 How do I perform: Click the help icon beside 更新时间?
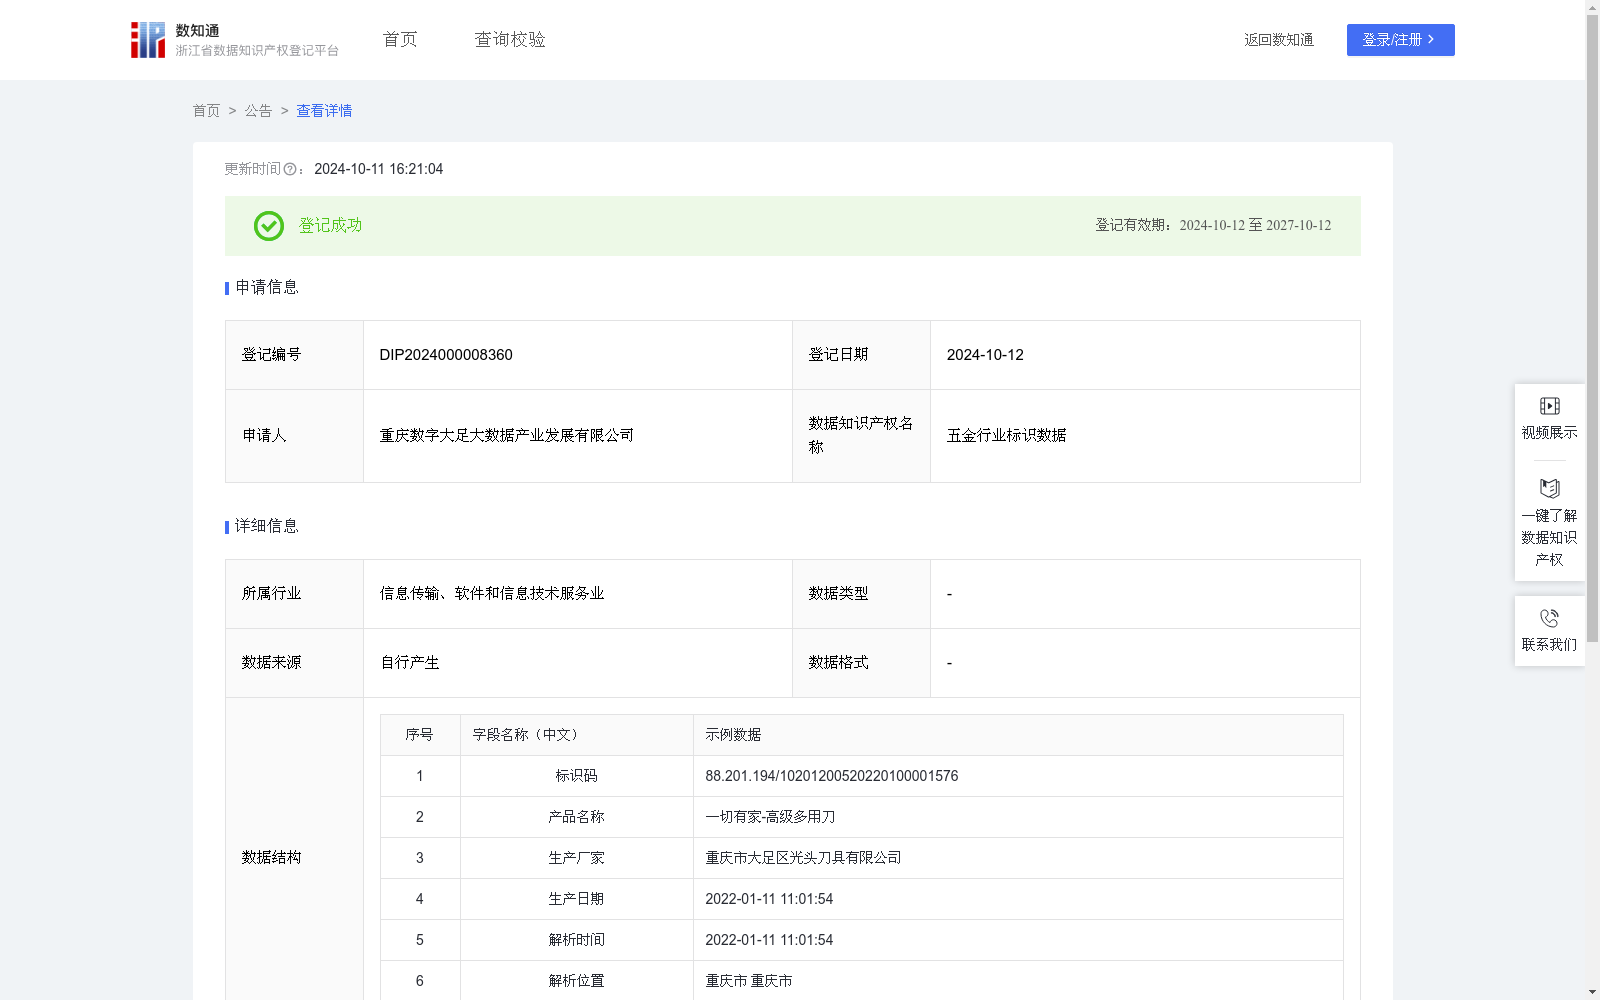pos(290,170)
